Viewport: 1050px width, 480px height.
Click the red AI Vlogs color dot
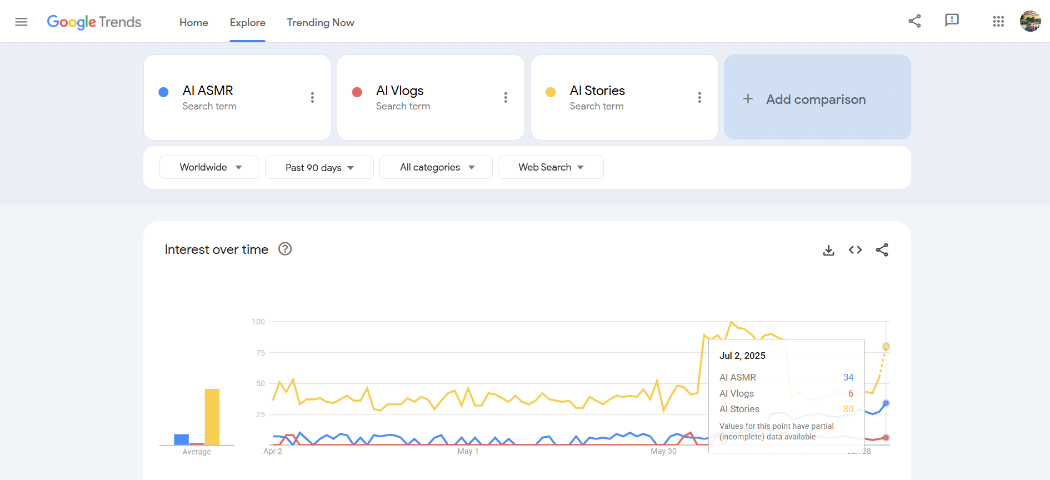(357, 92)
